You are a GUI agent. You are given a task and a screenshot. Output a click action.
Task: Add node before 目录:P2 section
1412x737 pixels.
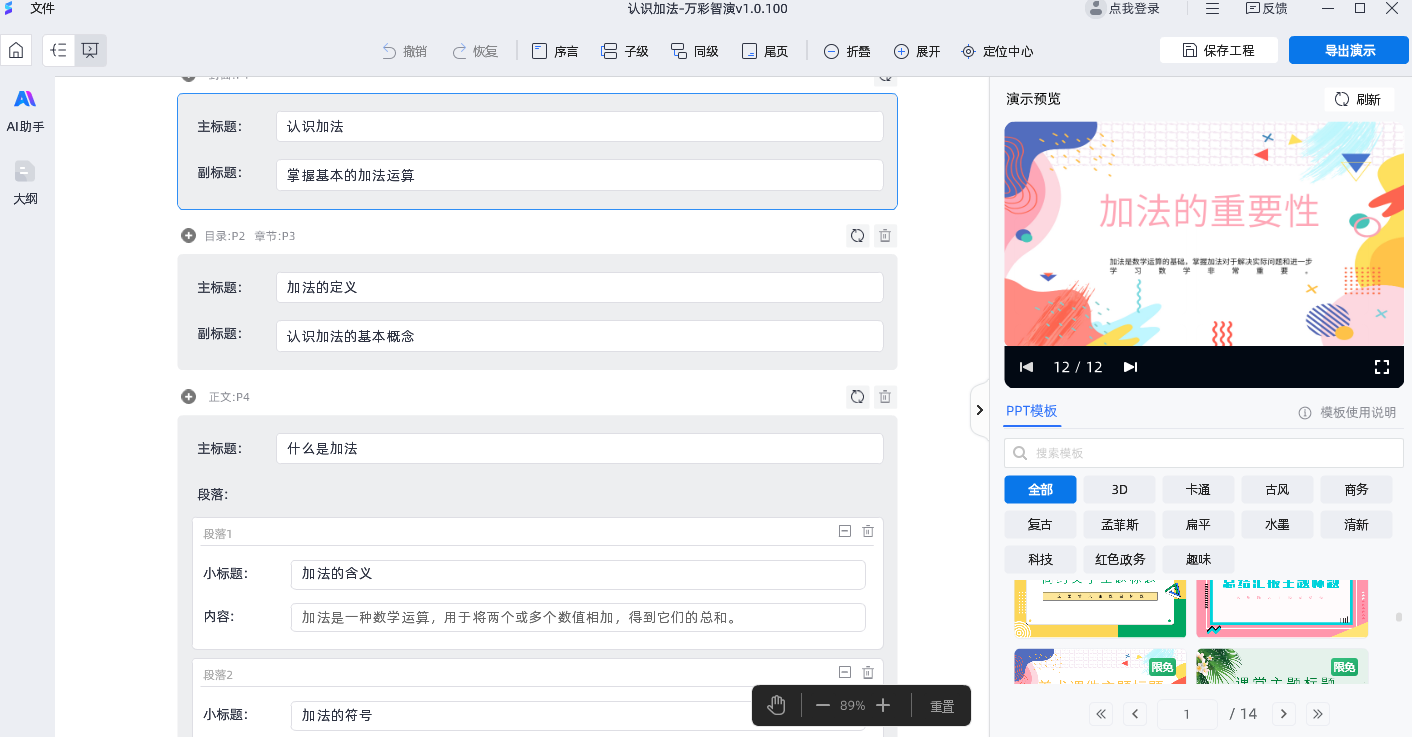188,236
